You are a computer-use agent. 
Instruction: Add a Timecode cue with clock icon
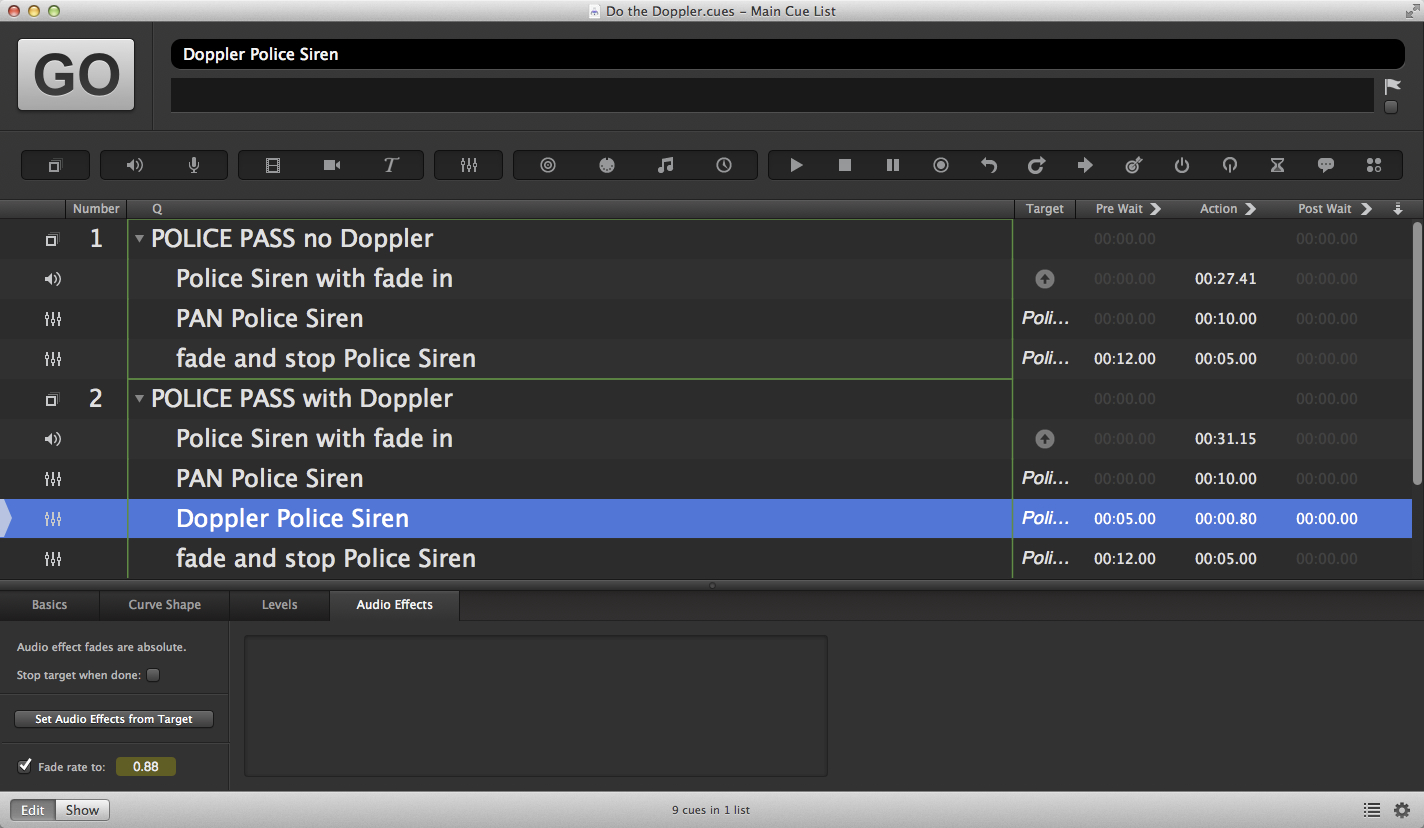click(724, 165)
